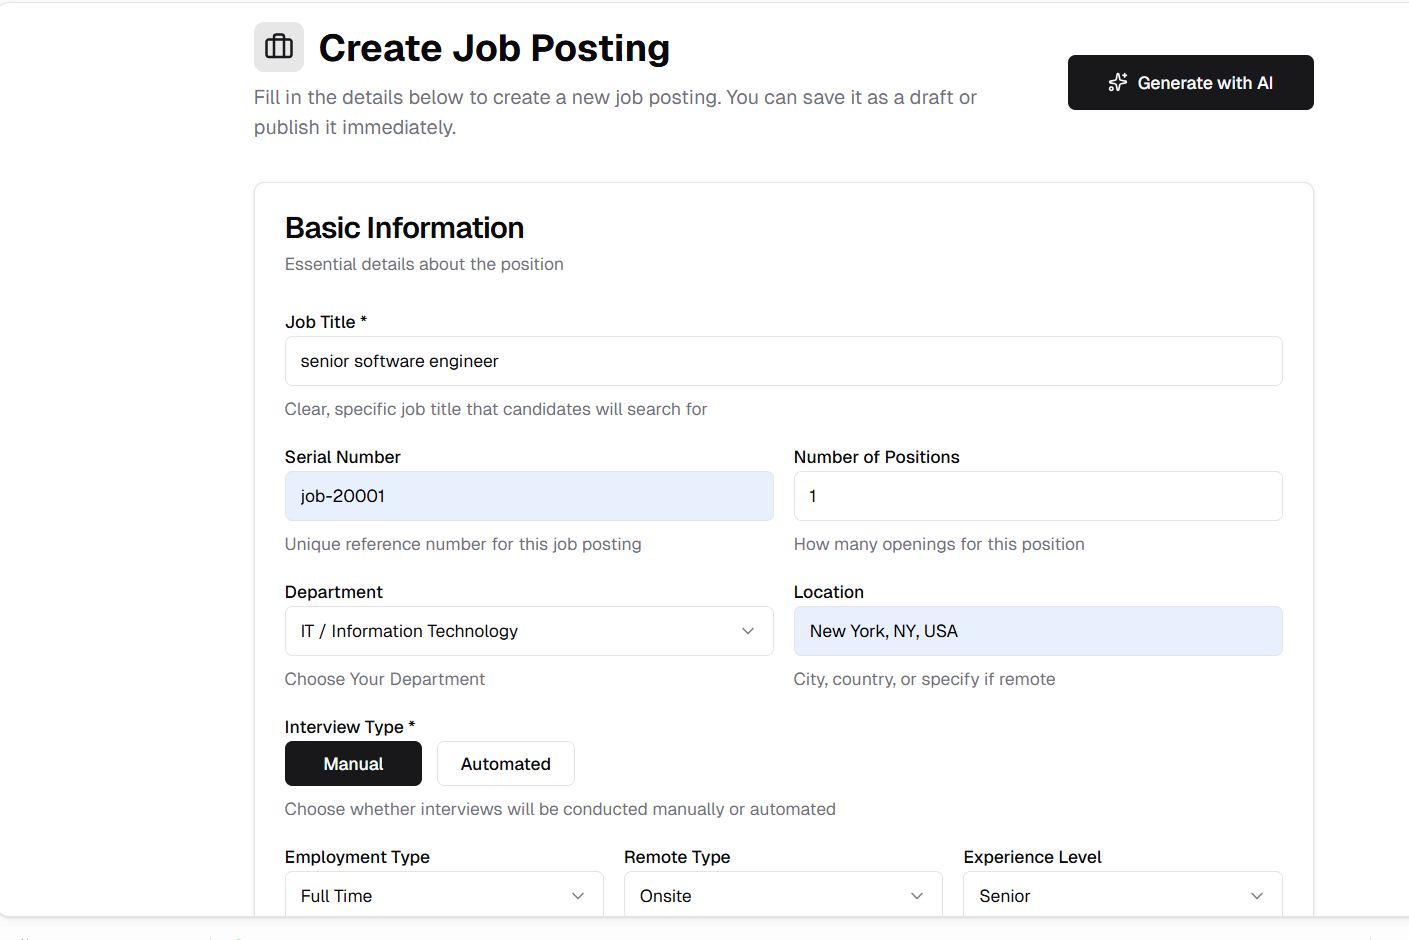Viewport: 1409px width, 940px height.
Task: Click the Basic Information section heading
Action: click(404, 228)
